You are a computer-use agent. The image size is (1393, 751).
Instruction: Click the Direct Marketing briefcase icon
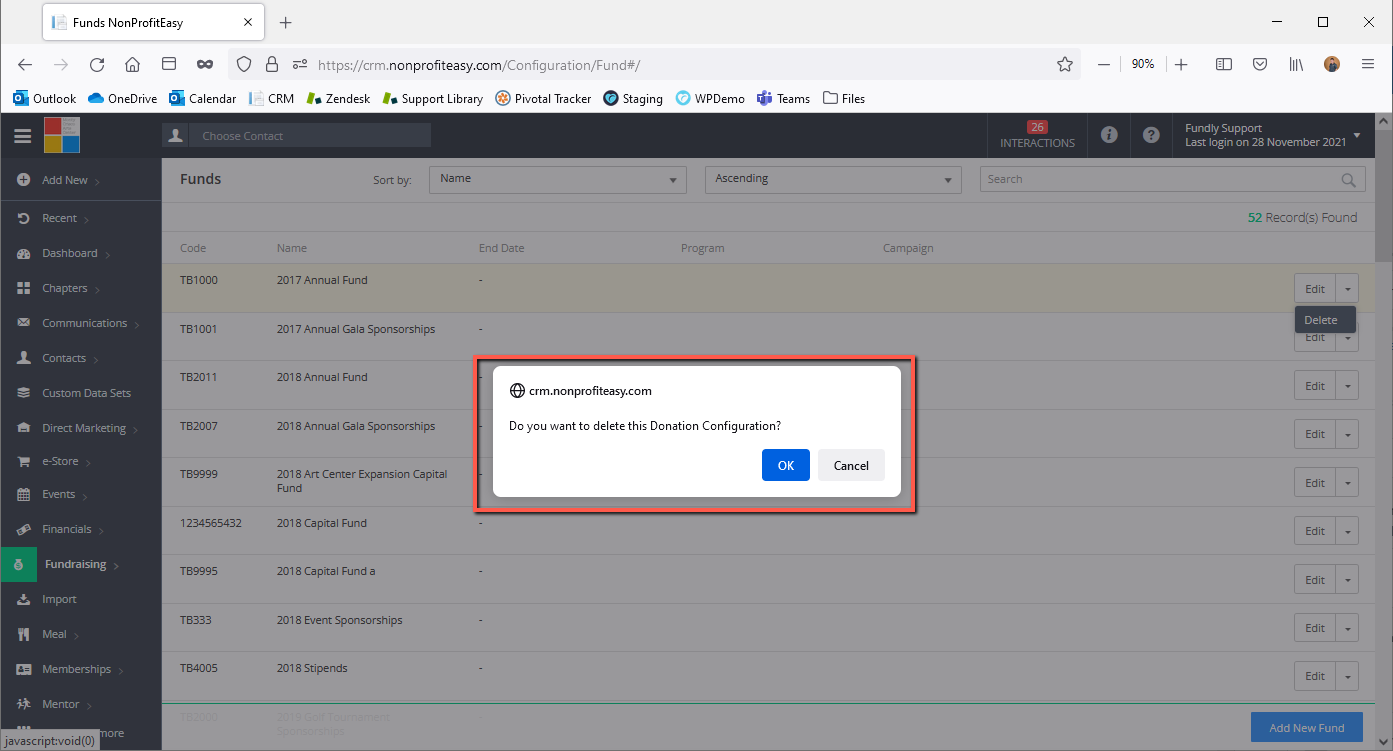click(23, 428)
